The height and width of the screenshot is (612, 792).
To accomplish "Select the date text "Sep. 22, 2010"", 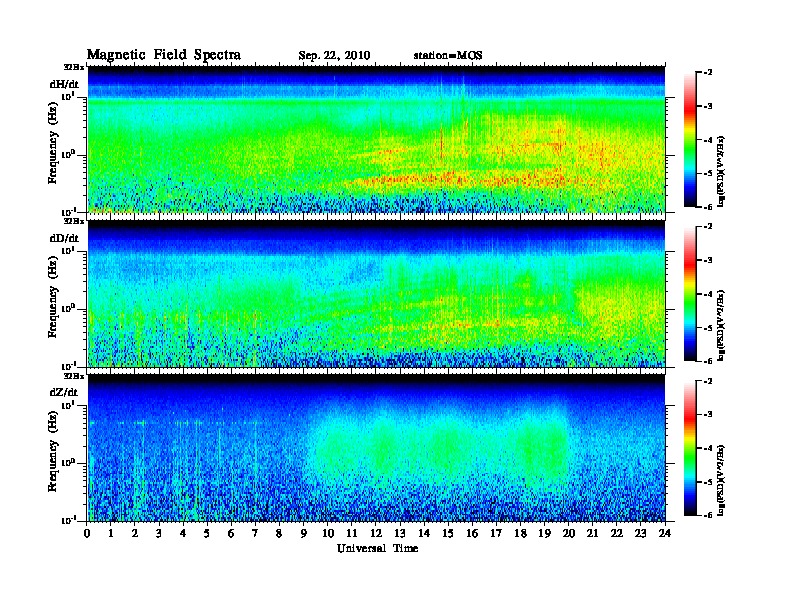I will coord(334,56).
